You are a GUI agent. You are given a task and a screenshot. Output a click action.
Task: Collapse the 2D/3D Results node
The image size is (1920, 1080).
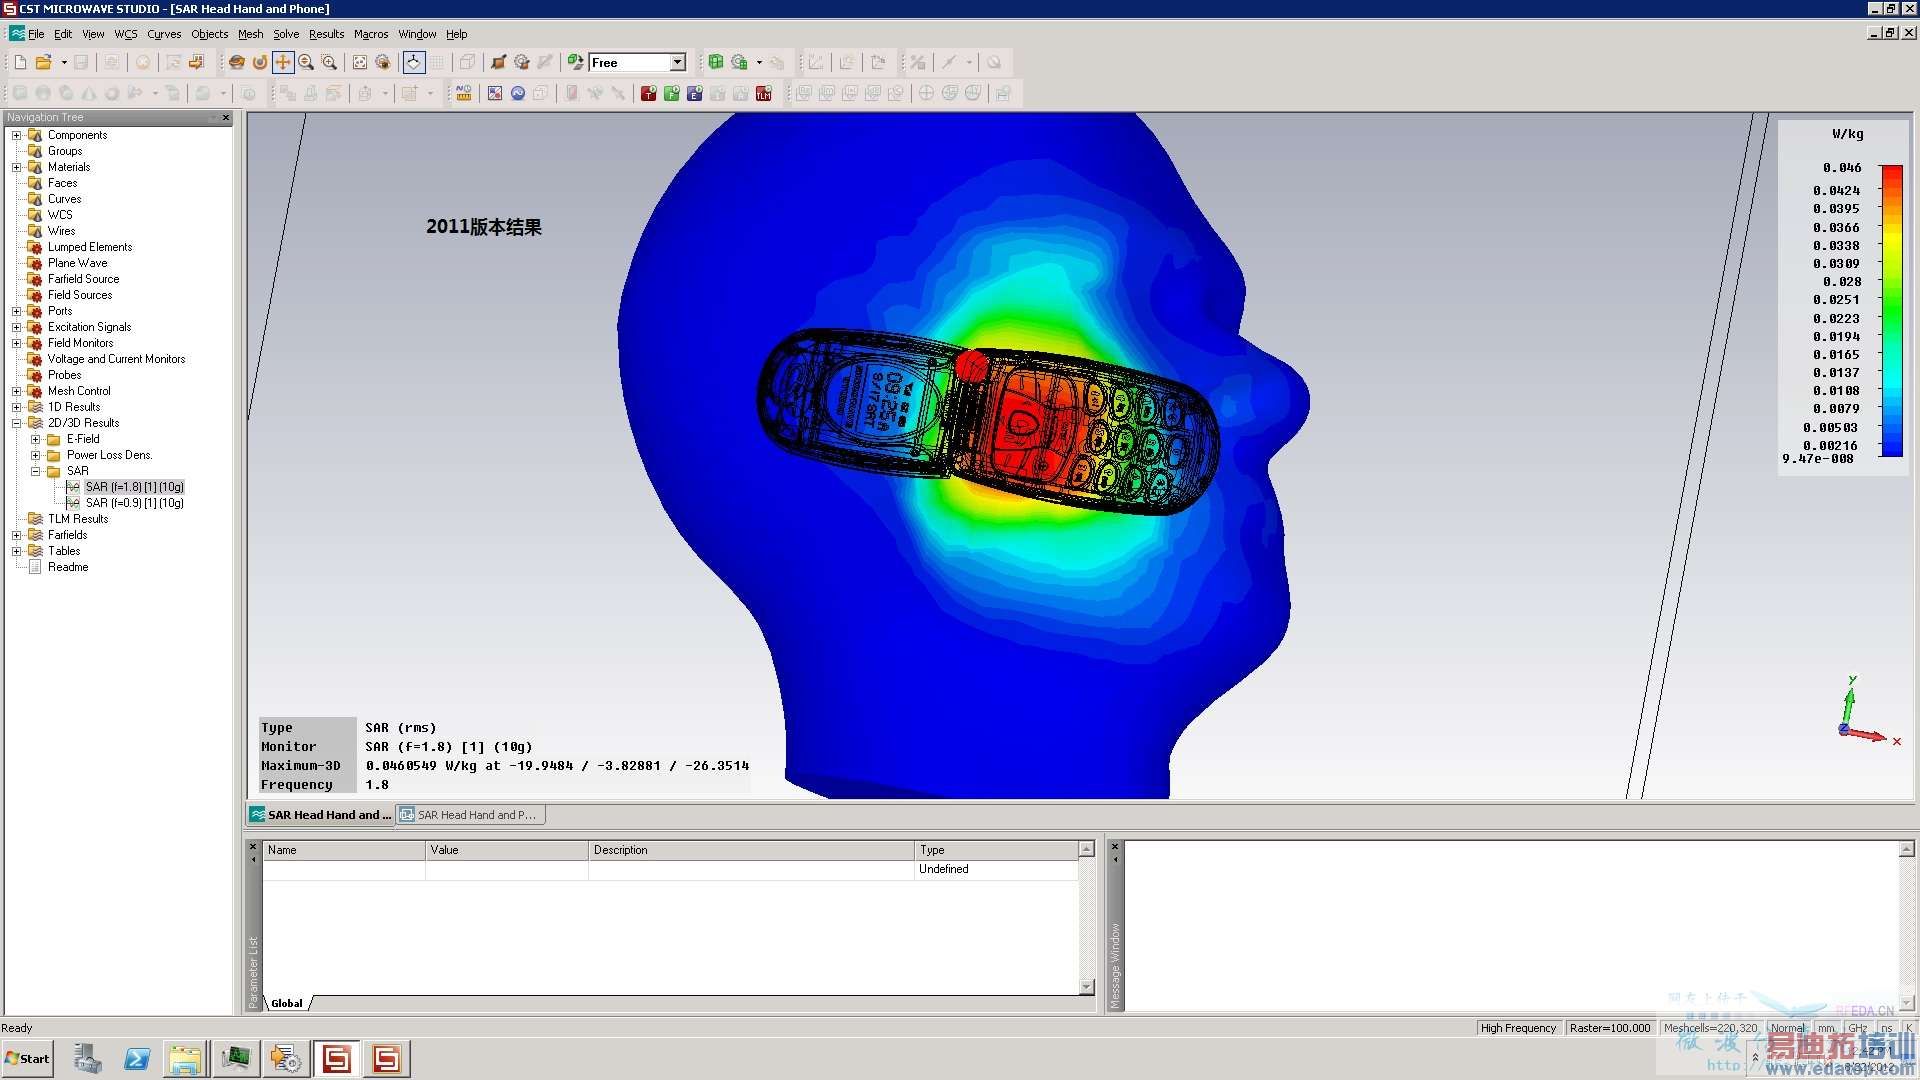16,423
